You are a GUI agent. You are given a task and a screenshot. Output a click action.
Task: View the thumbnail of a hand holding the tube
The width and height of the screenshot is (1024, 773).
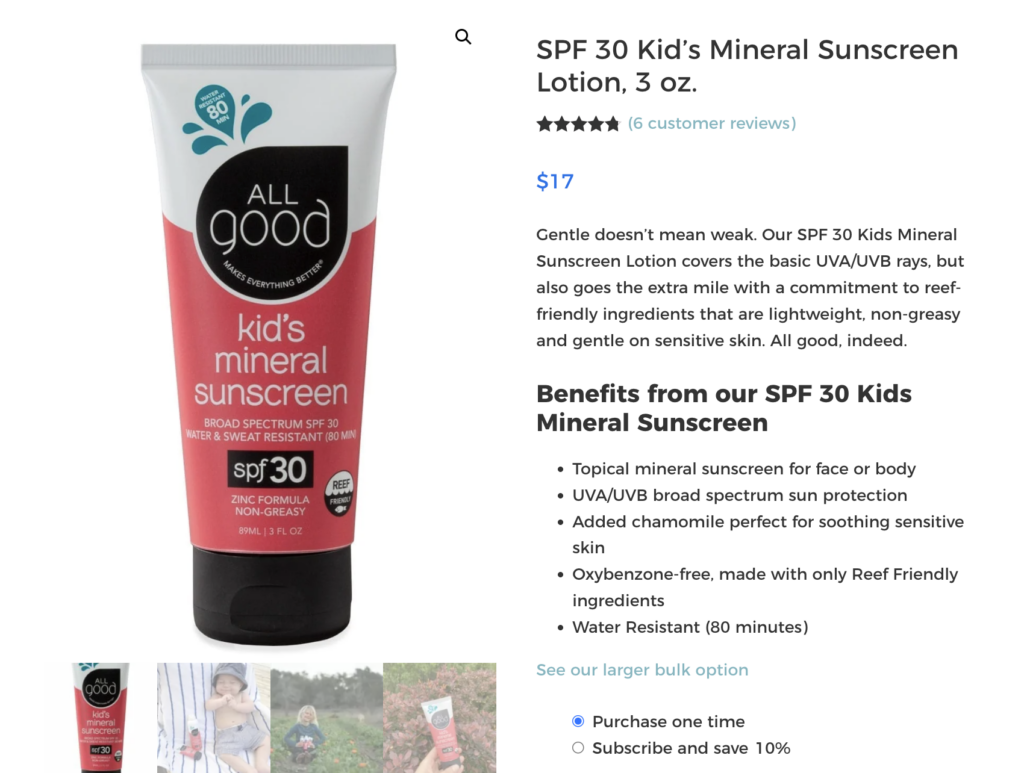click(440, 718)
